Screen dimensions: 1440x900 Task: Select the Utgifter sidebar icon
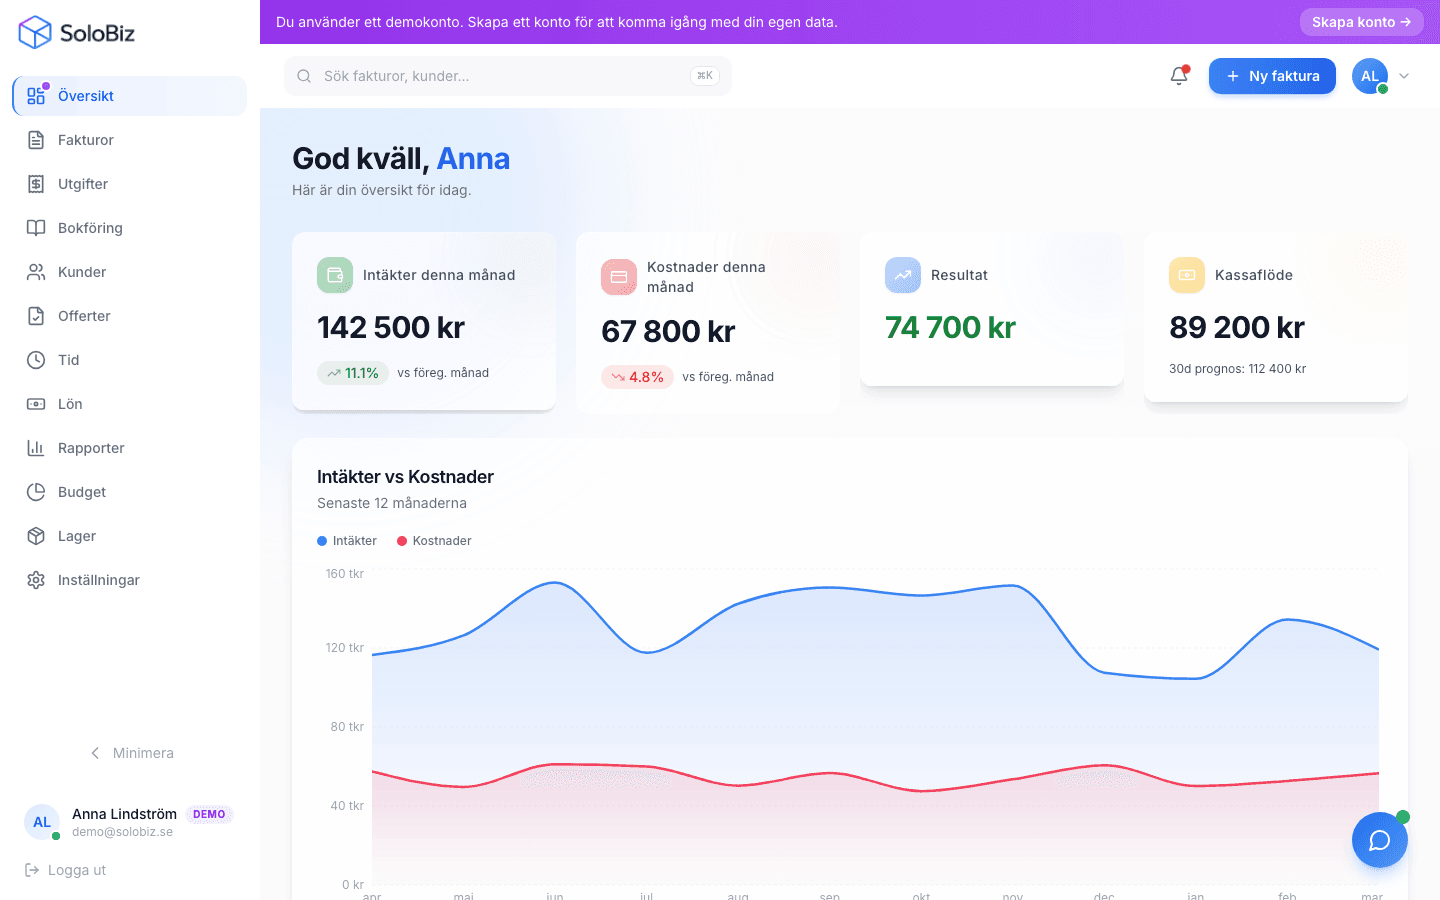point(36,184)
